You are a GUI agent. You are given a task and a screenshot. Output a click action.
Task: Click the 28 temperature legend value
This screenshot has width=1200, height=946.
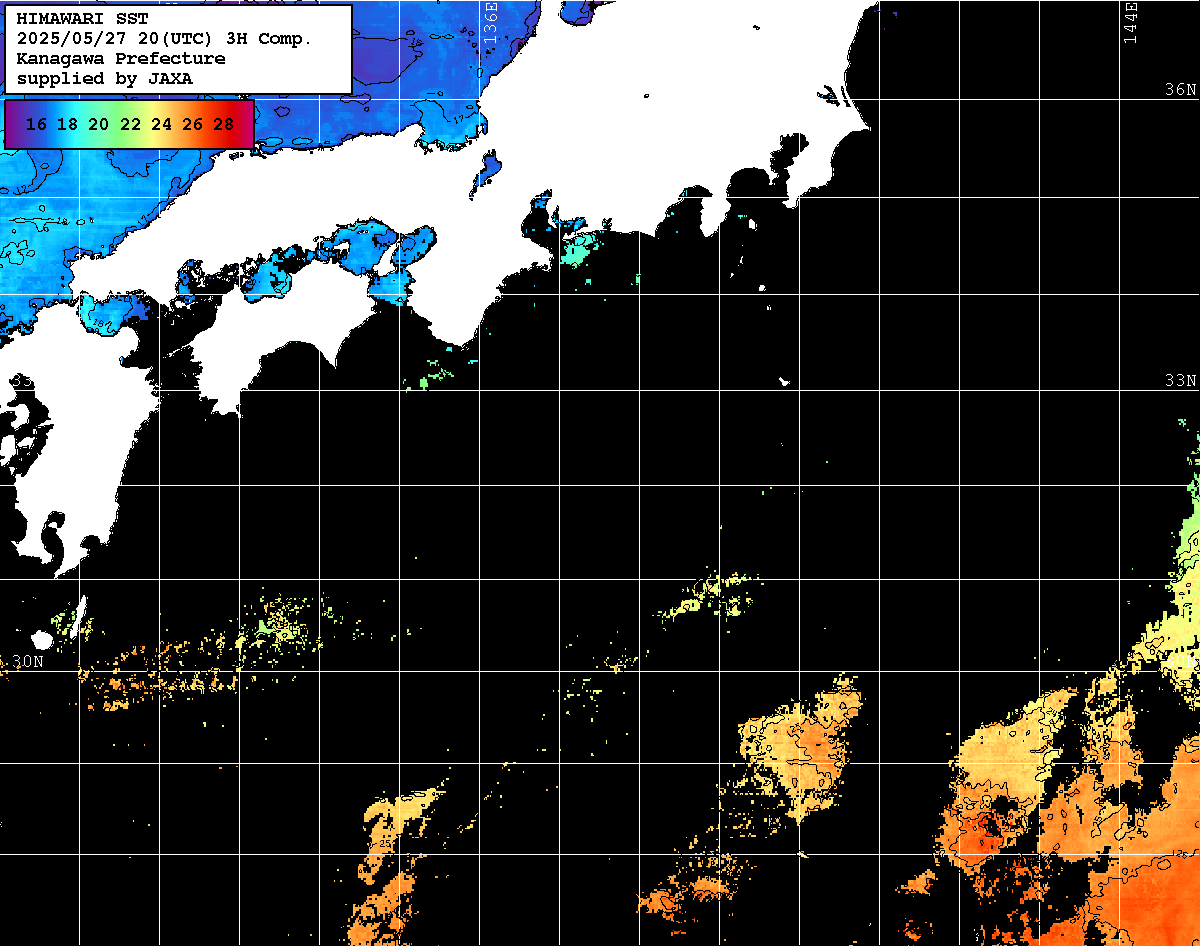[x=224, y=124]
